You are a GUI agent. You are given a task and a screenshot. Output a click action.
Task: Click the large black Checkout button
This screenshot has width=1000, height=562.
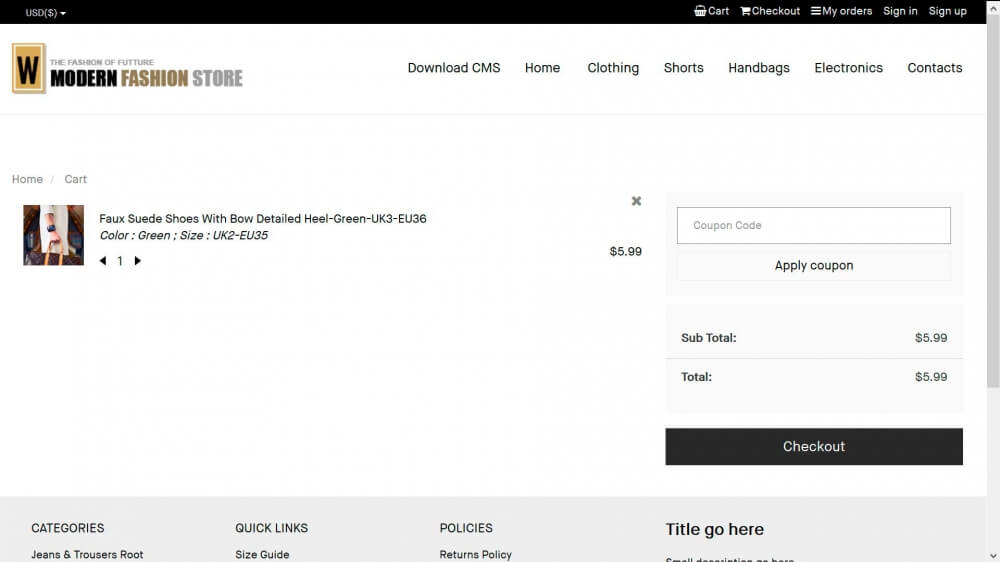[814, 447]
